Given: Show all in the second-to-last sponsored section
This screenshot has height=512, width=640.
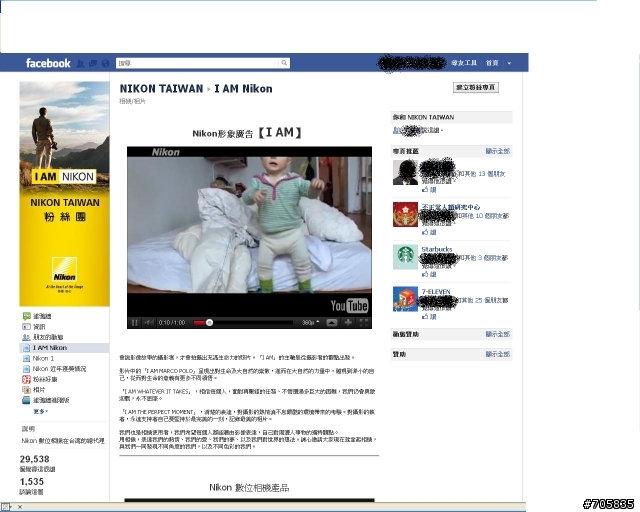Looking at the screenshot, I should pyautogui.click(x=498, y=334).
